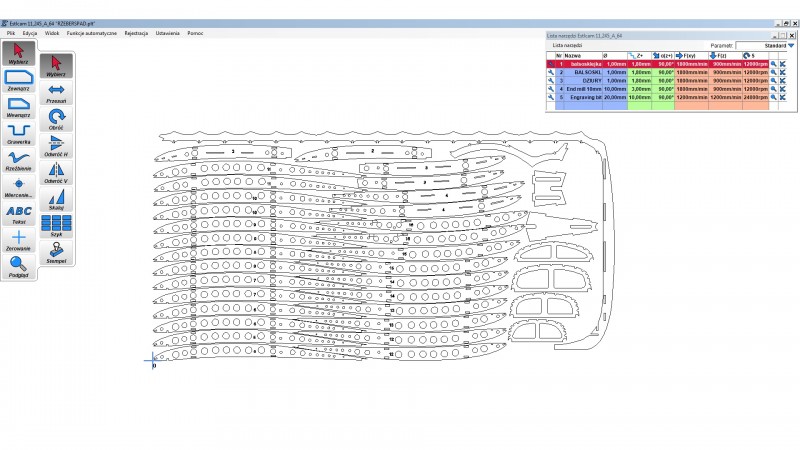Click the 3,00mm Z+ depth value

(x=639, y=89)
